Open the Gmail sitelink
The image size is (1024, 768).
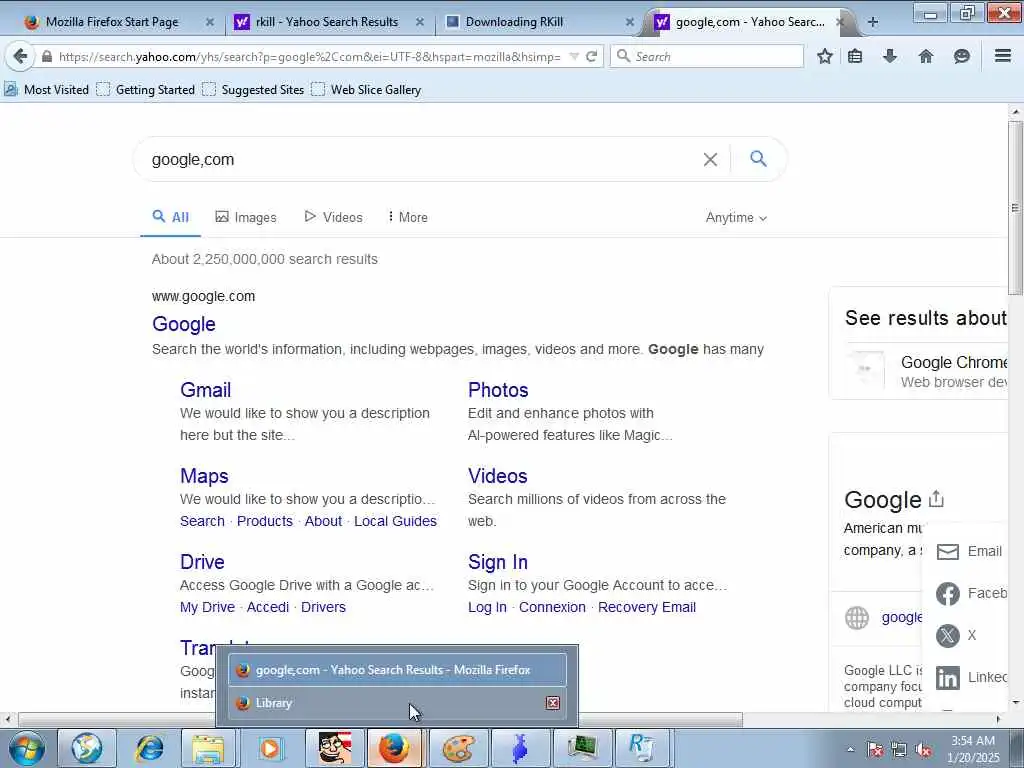pyautogui.click(x=206, y=390)
